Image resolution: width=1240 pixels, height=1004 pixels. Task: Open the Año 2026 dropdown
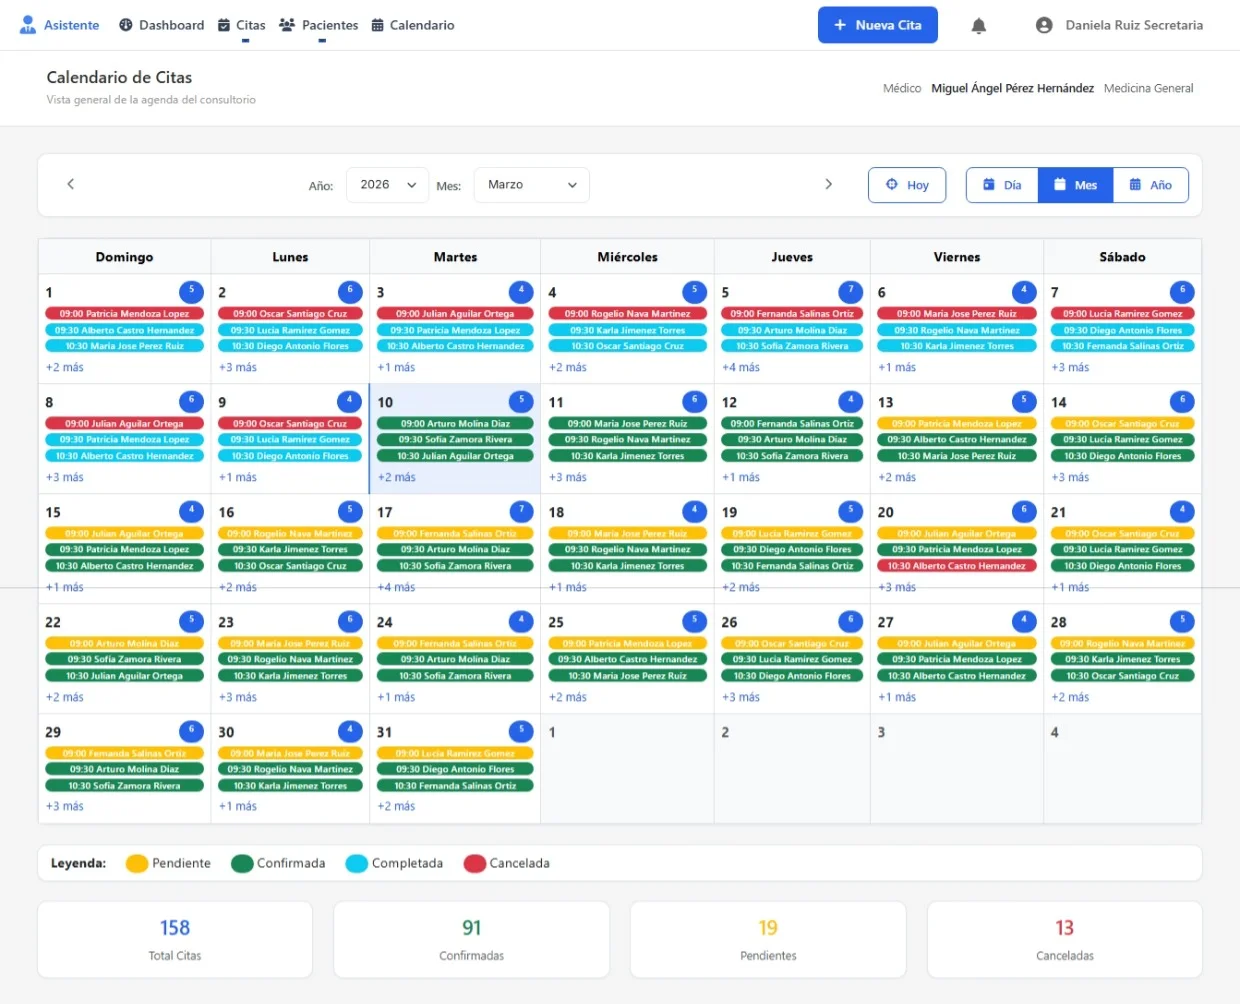(387, 185)
